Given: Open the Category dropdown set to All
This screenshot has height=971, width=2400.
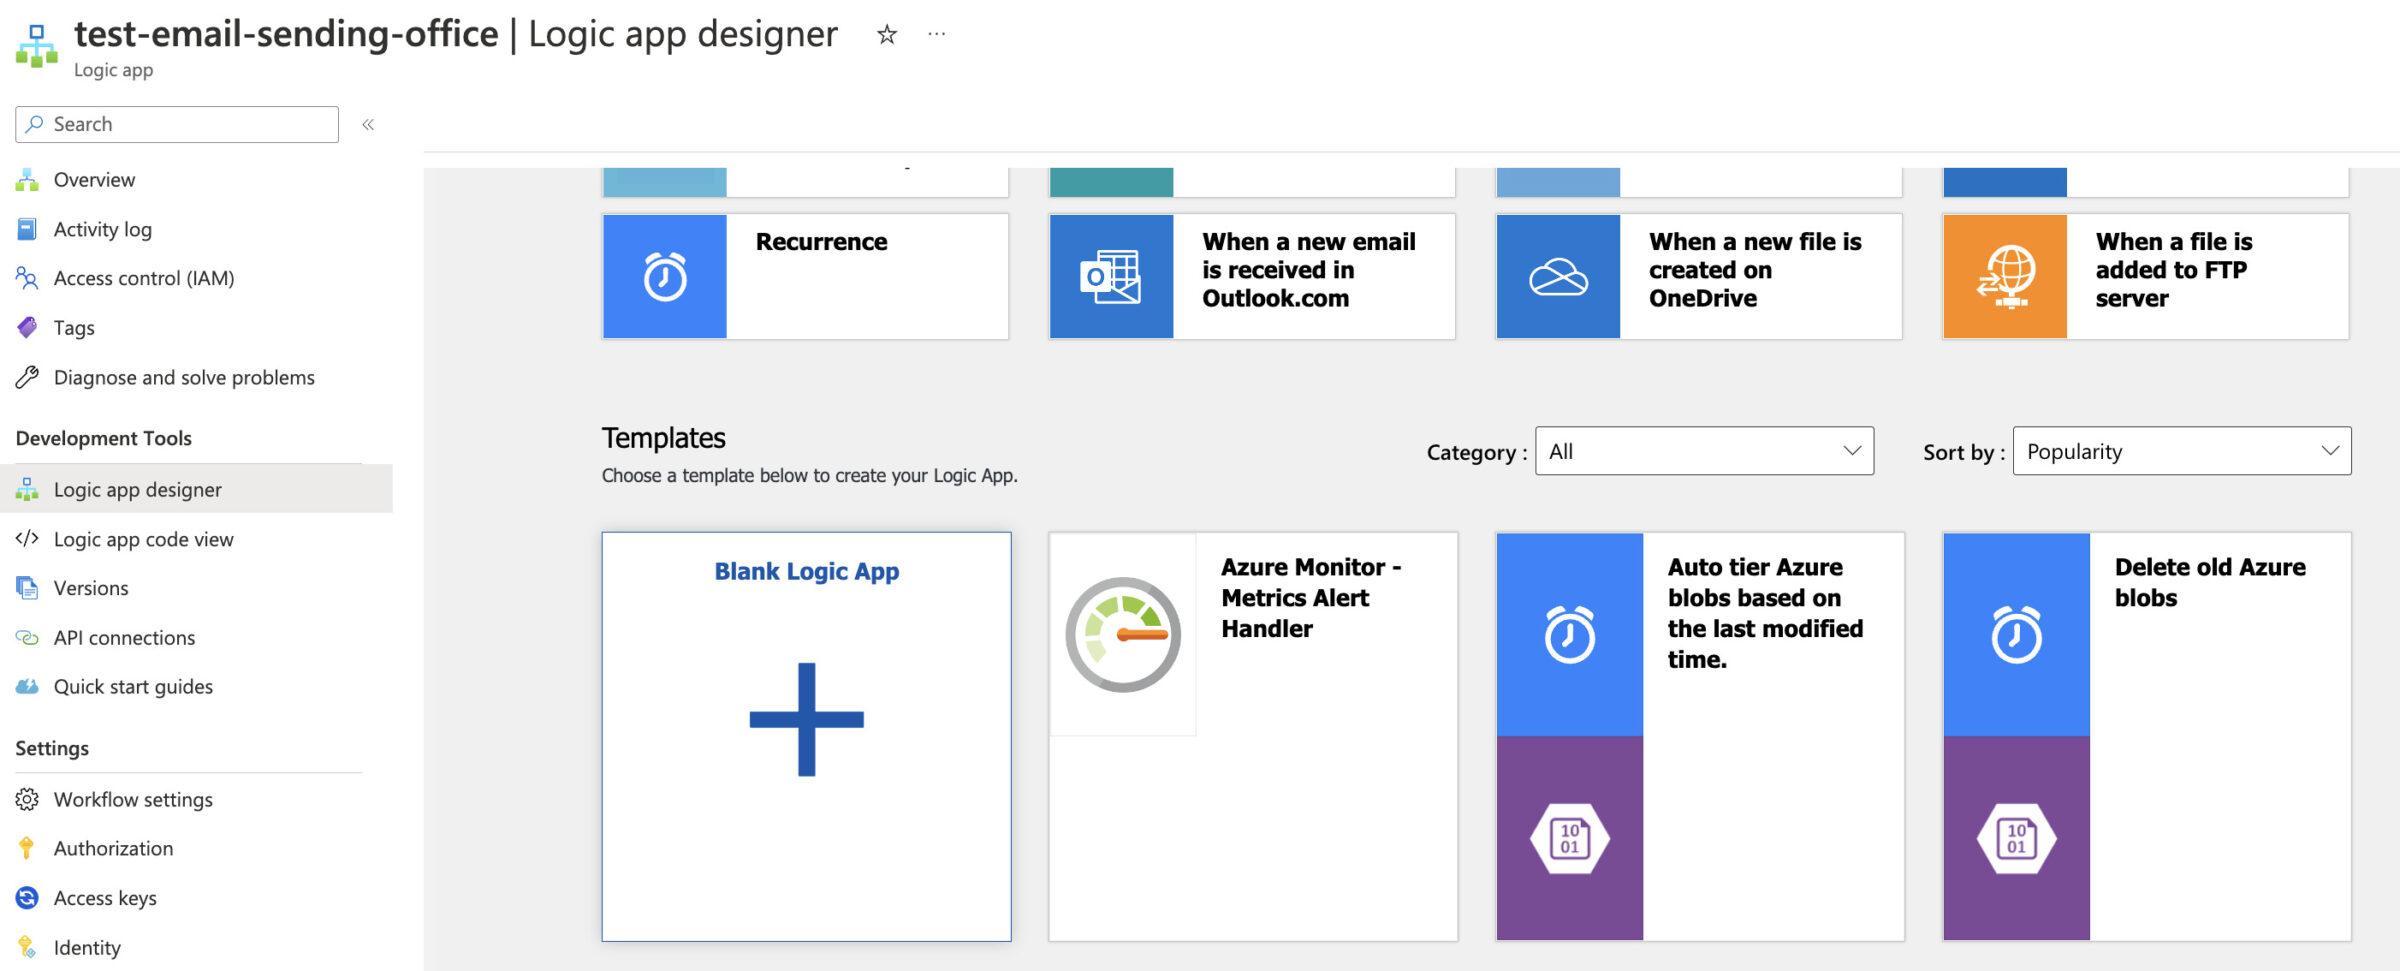Looking at the screenshot, I should pos(1704,451).
